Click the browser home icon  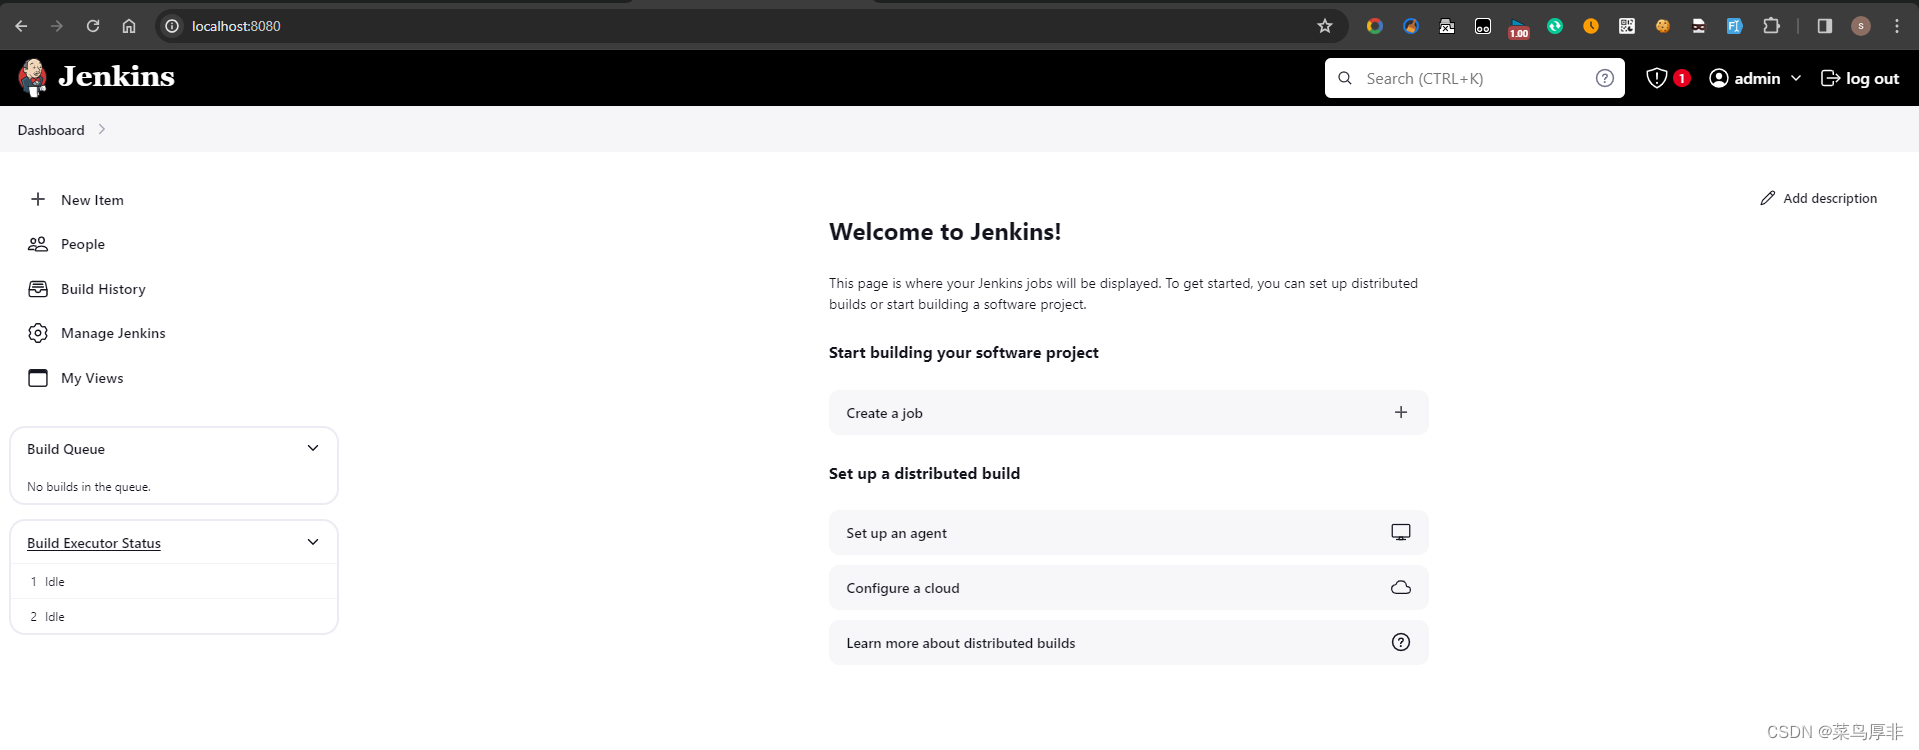click(129, 26)
